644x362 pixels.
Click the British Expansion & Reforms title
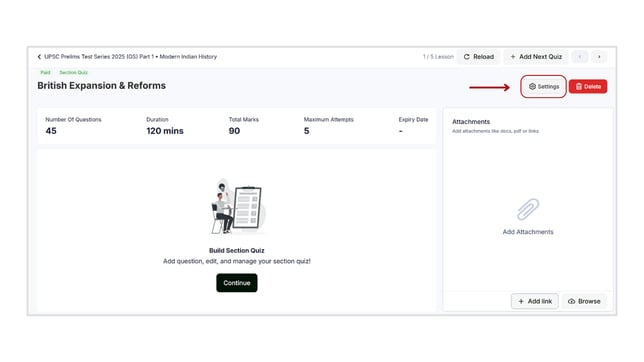[x=101, y=85]
